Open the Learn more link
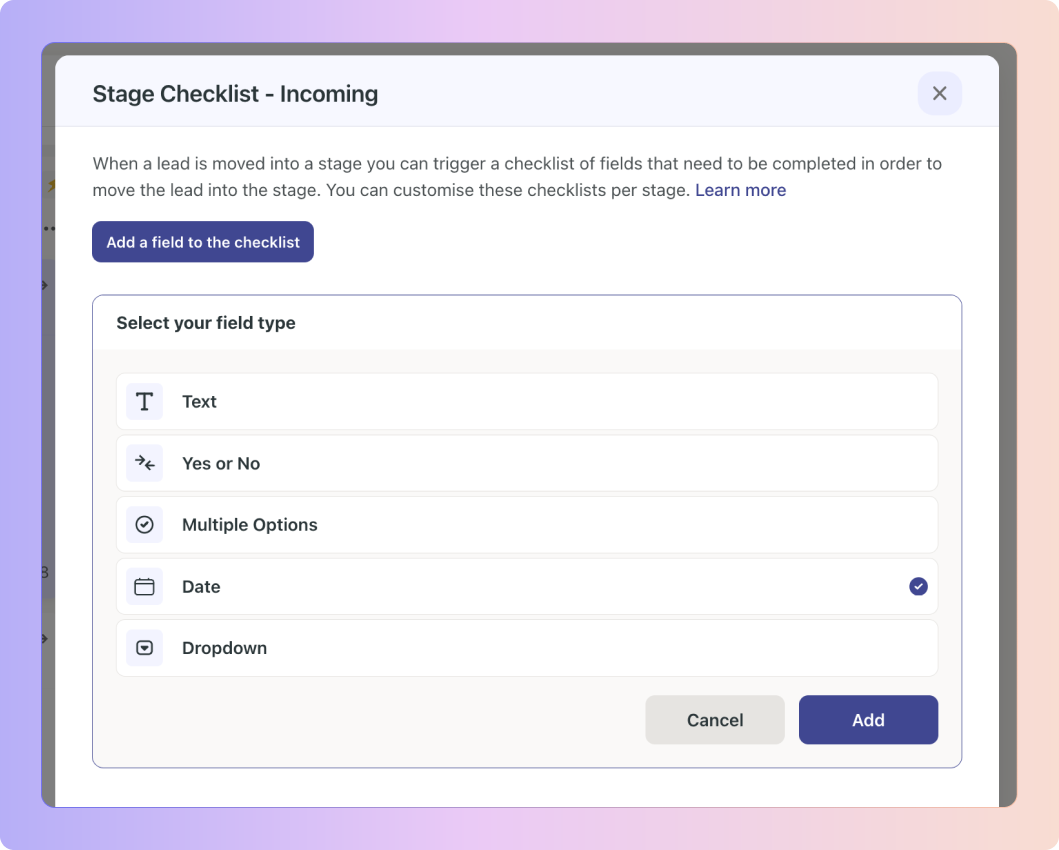The image size is (1059, 850). 740,190
